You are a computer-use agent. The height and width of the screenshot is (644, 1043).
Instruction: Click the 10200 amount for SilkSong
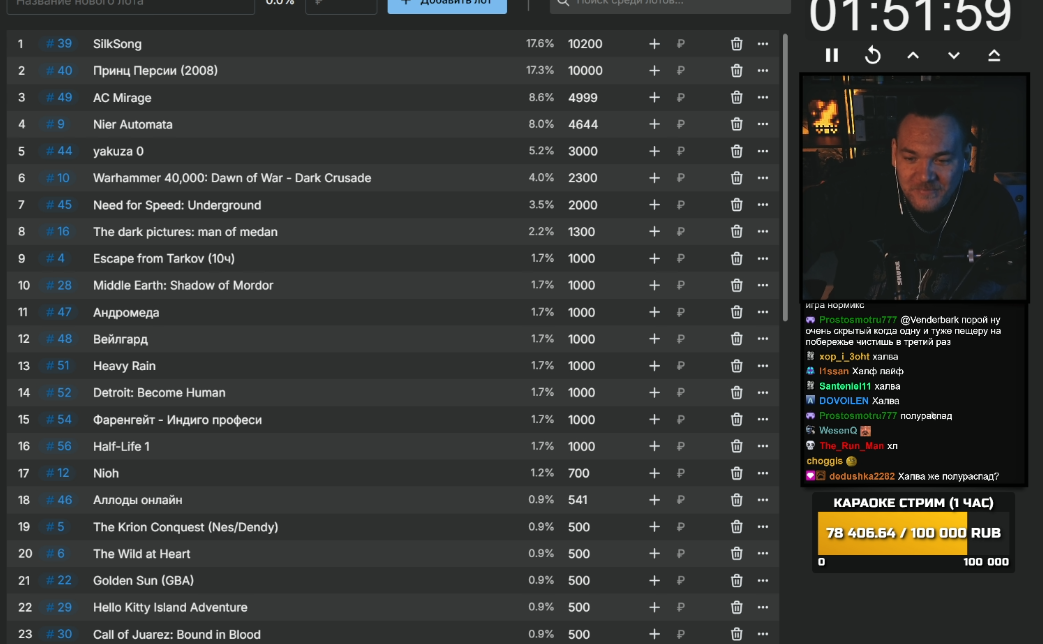point(585,44)
